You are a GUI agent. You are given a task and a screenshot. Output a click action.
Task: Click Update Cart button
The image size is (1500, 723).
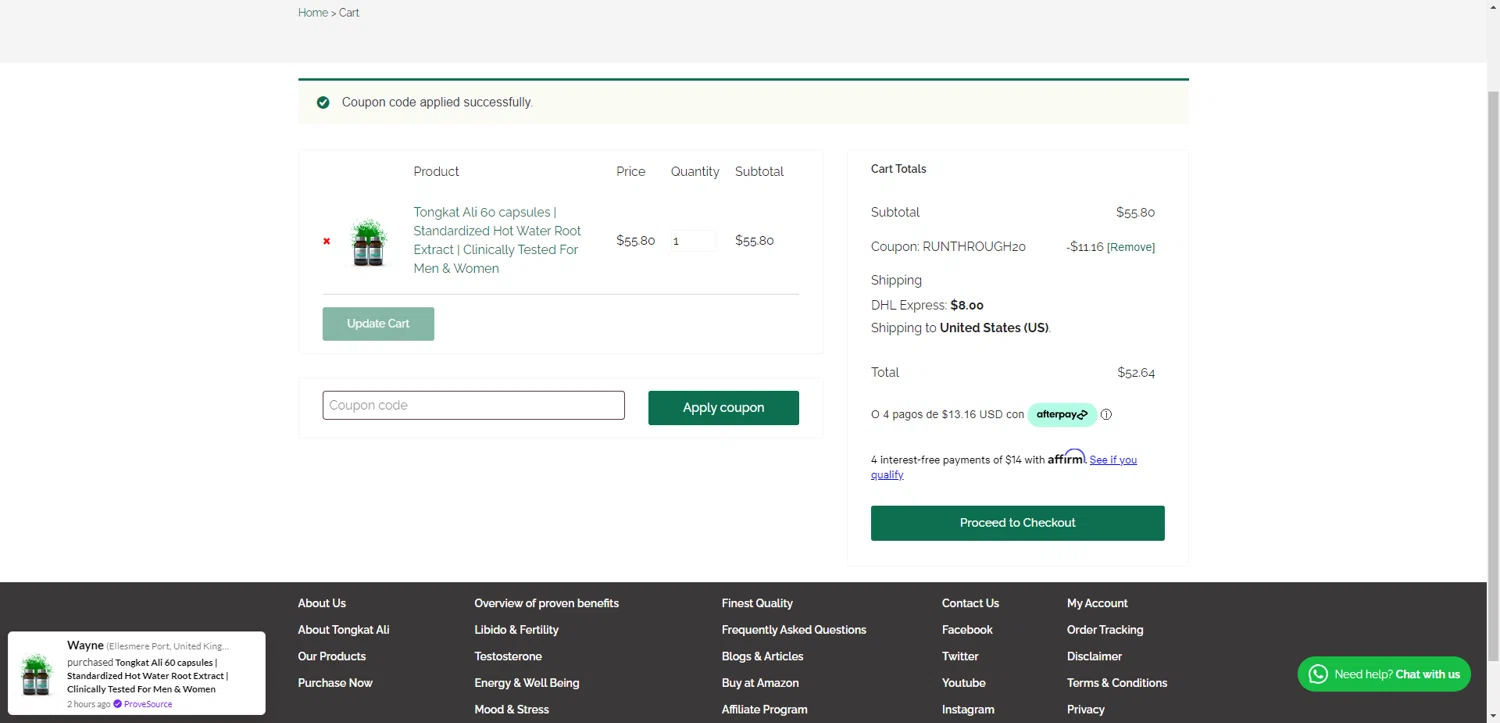(378, 324)
